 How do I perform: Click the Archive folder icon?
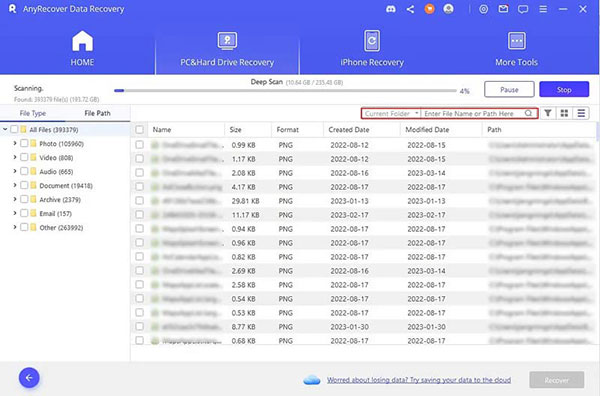coord(33,199)
